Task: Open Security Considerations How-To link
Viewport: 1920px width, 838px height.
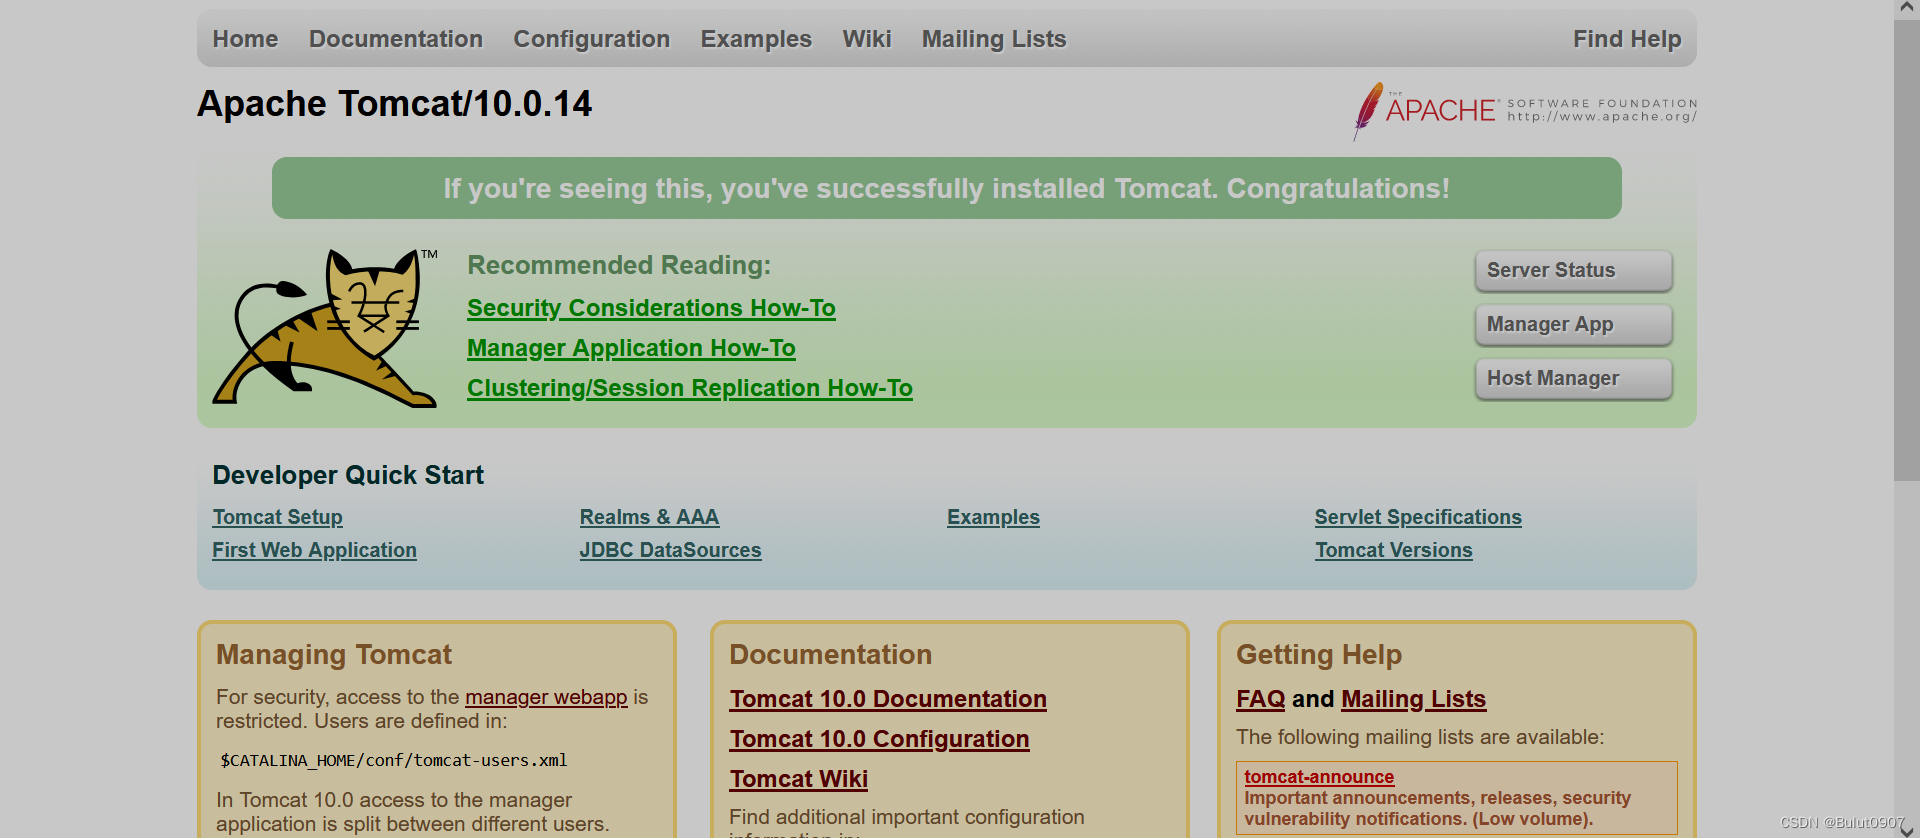Action: pyautogui.click(x=651, y=308)
